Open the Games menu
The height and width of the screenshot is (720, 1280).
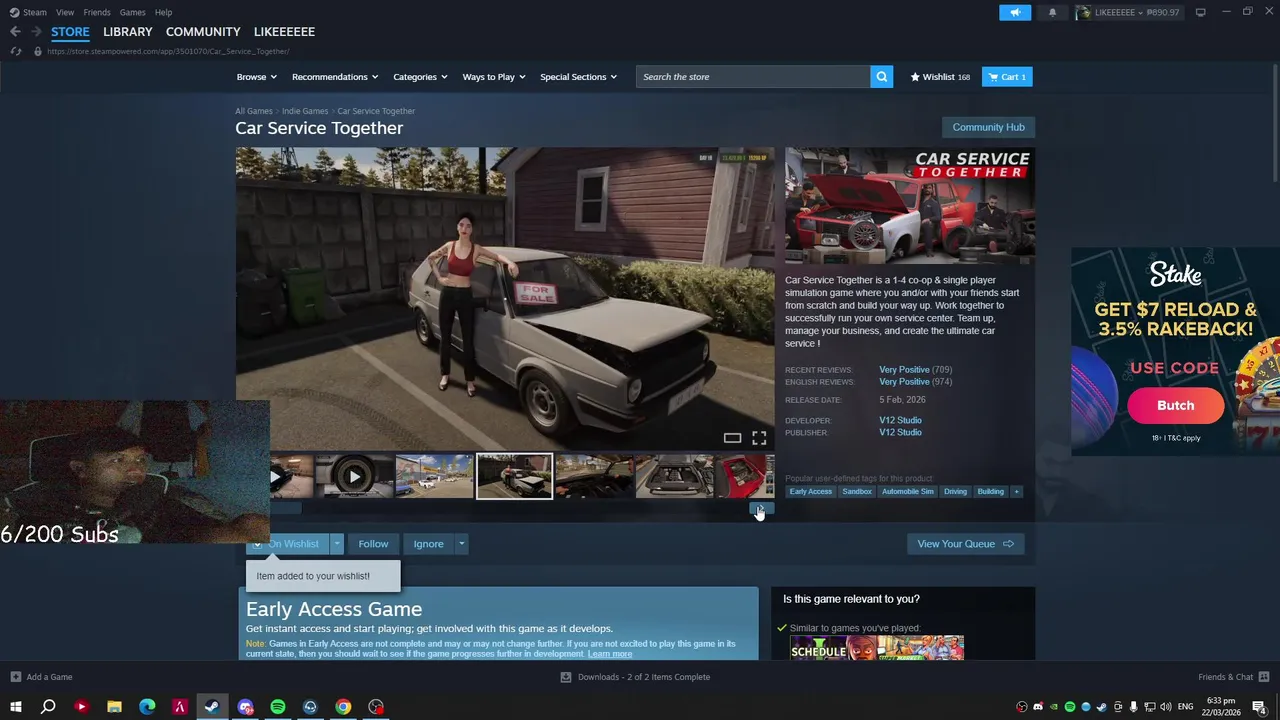pyautogui.click(x=132, y=12)
